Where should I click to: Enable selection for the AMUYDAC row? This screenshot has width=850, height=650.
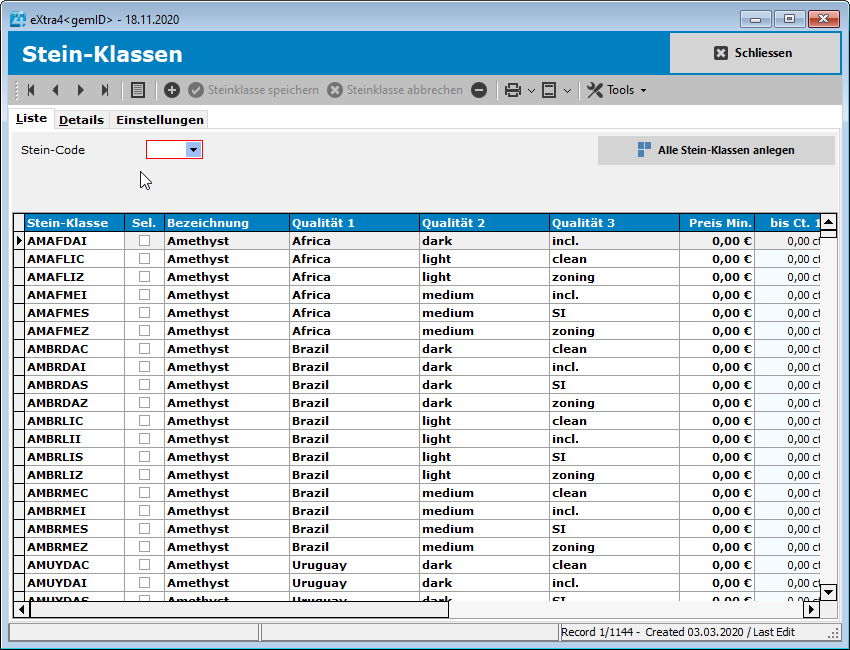(x=145, y=565)
